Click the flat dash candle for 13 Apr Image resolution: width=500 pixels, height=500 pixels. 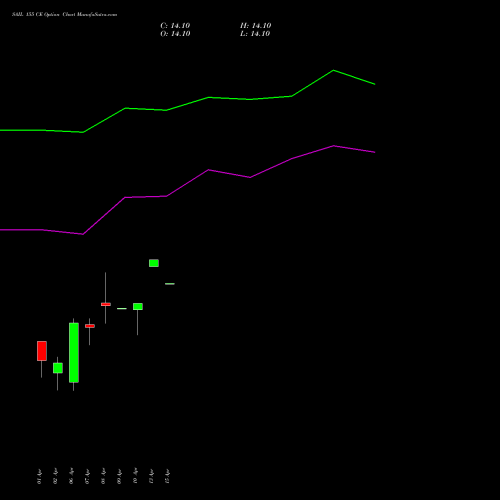(x=170, y=284)
